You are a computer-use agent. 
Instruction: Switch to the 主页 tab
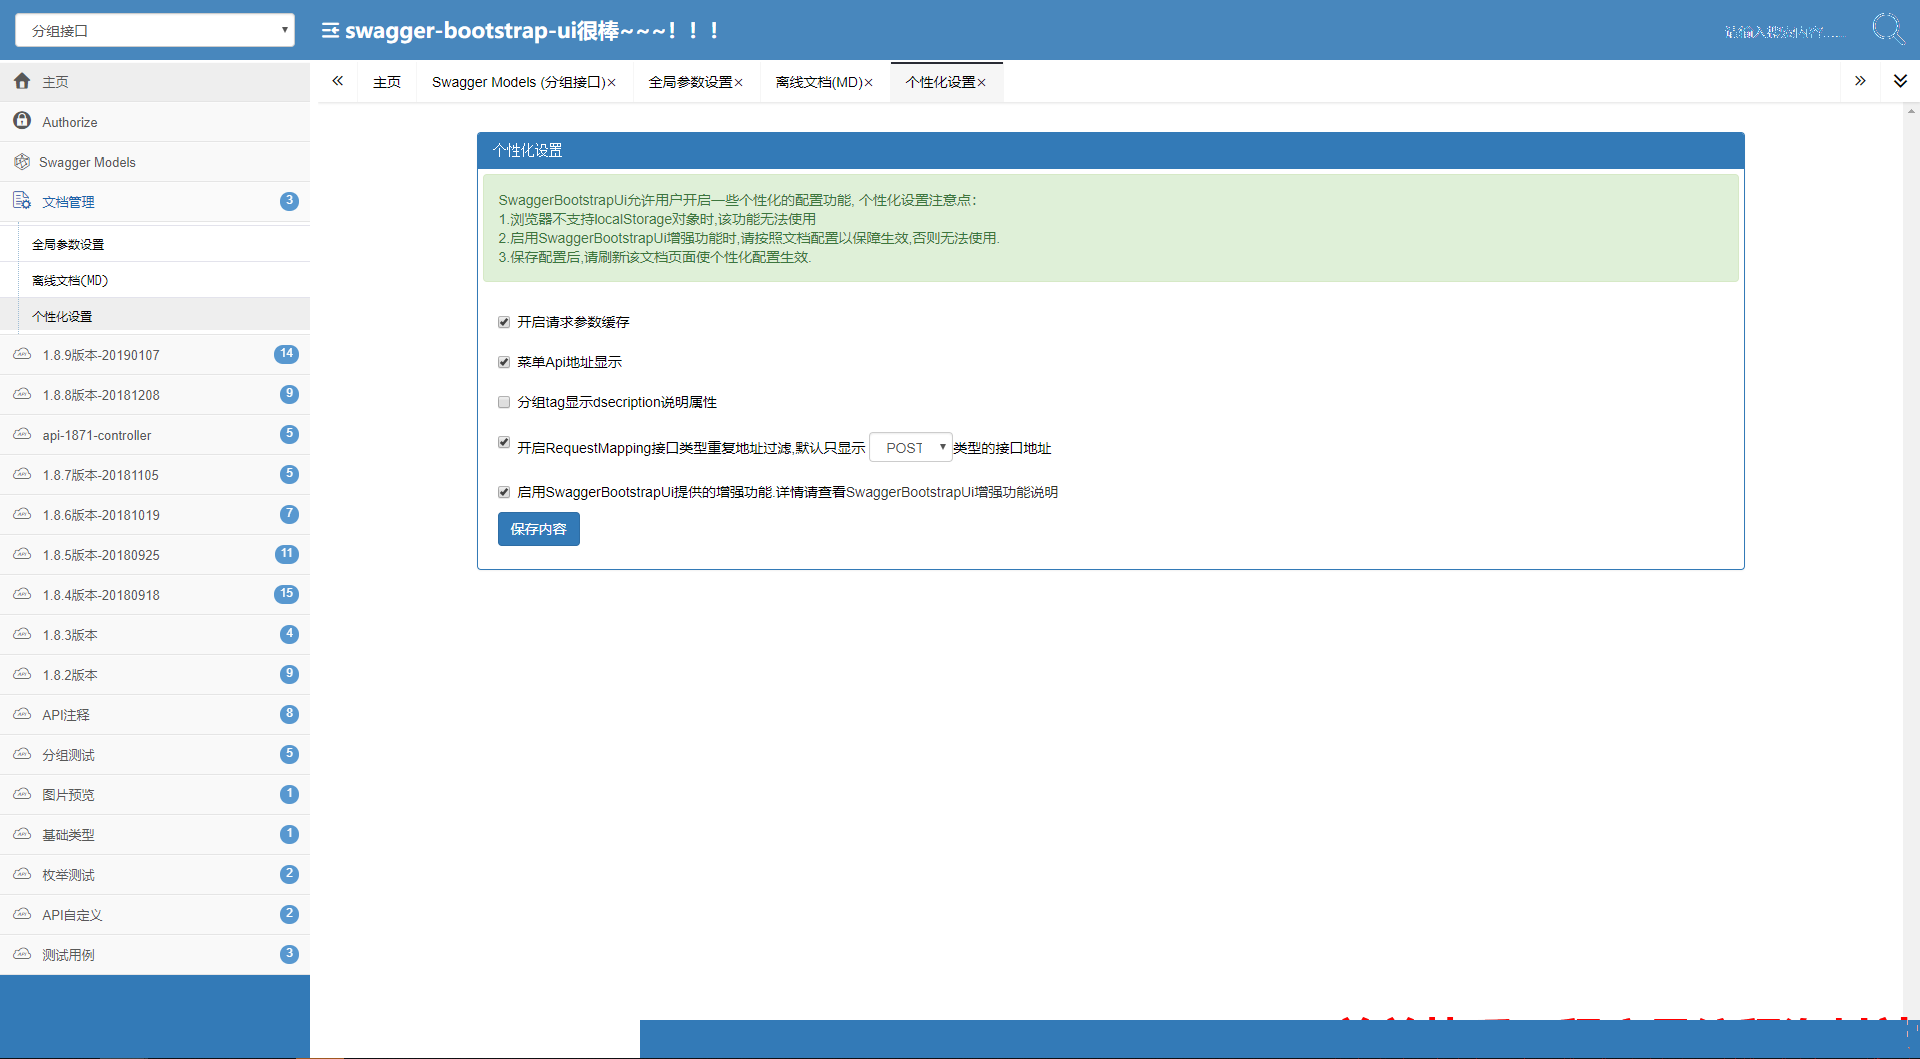click(x=387, y=82)
